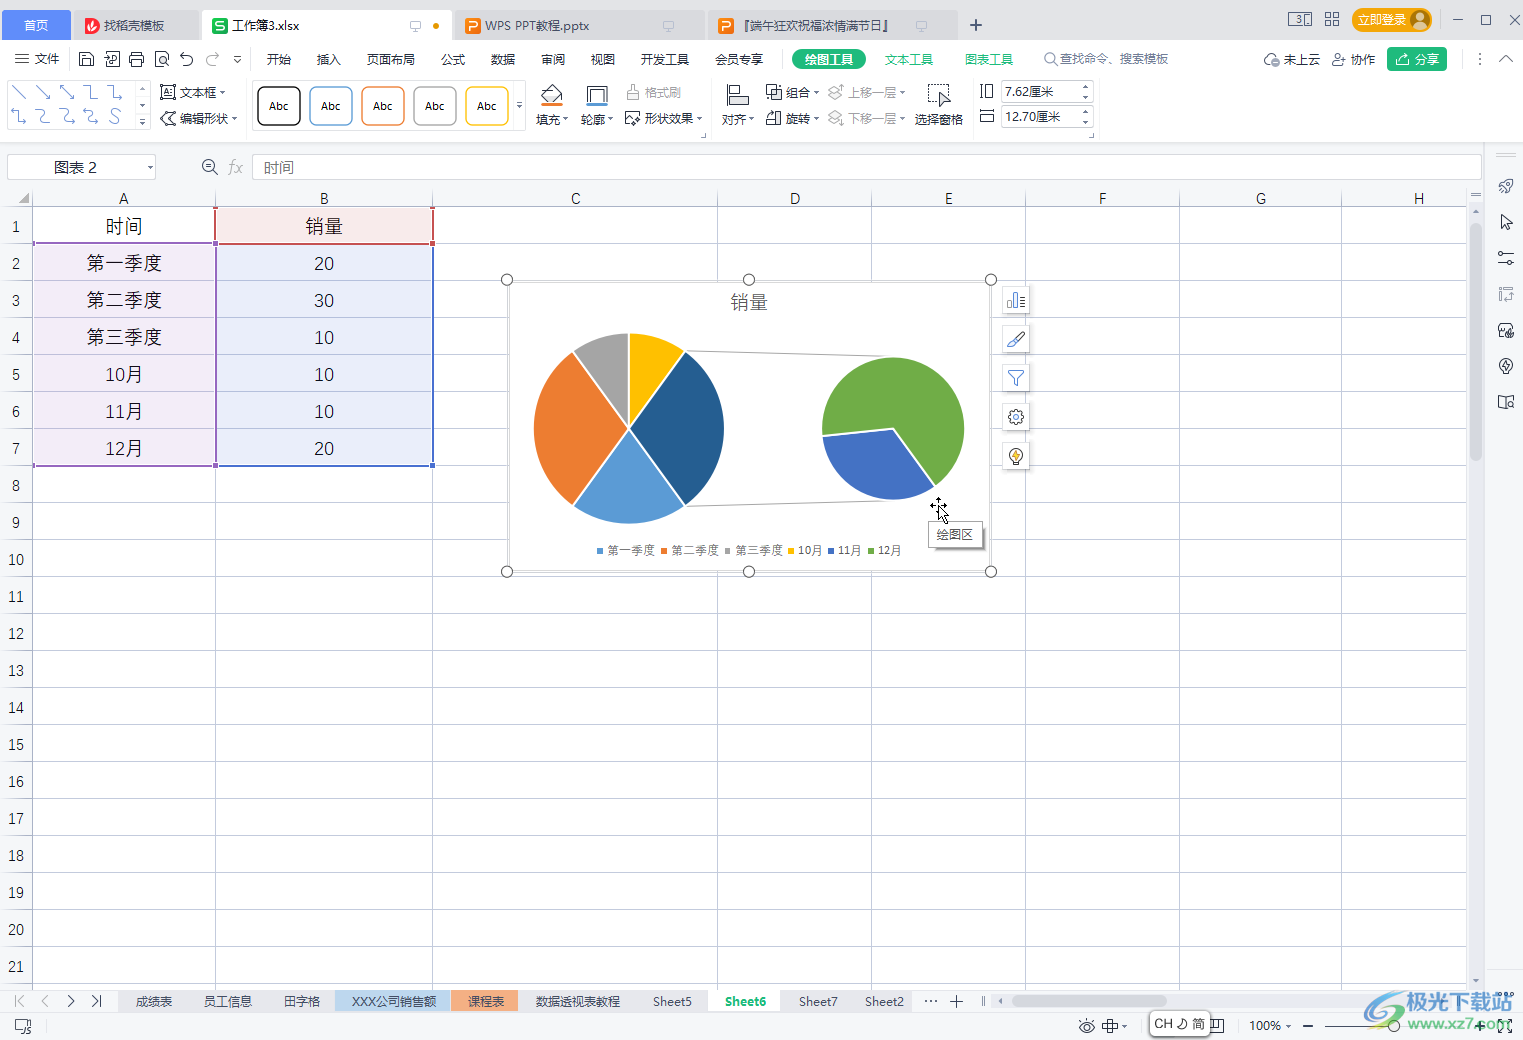This screenshot has height=1040, width=1523.
Task: Open the name box dropdown arrow
Action: (150, 167)
